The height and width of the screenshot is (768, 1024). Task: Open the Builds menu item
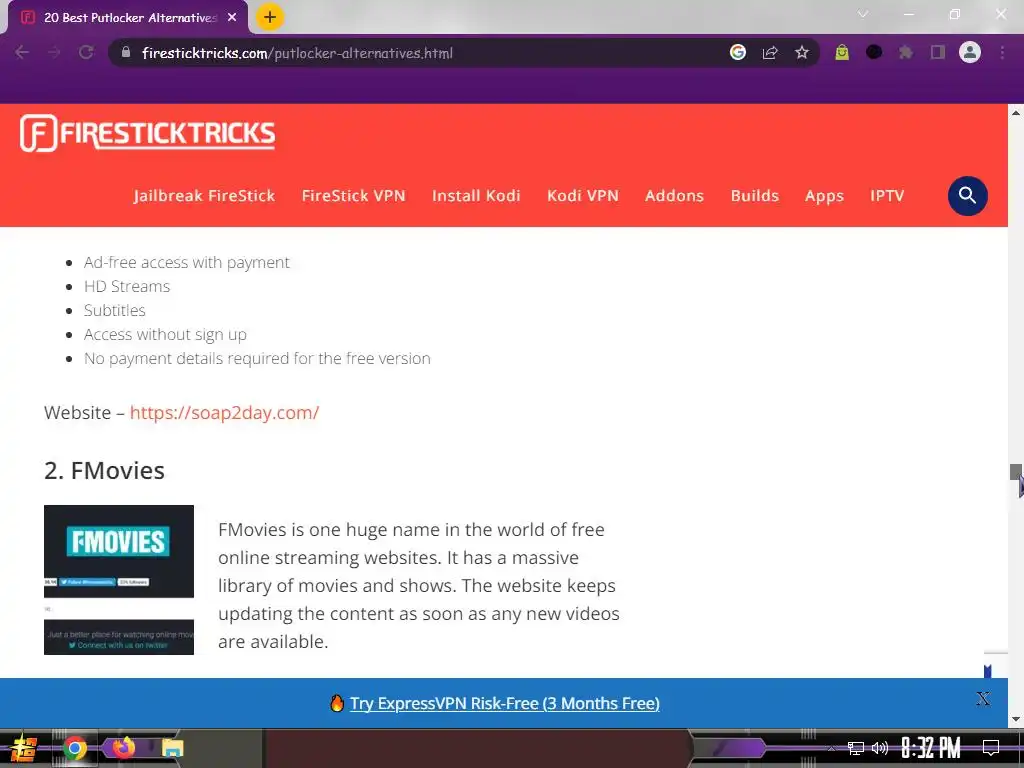(755, 196)
